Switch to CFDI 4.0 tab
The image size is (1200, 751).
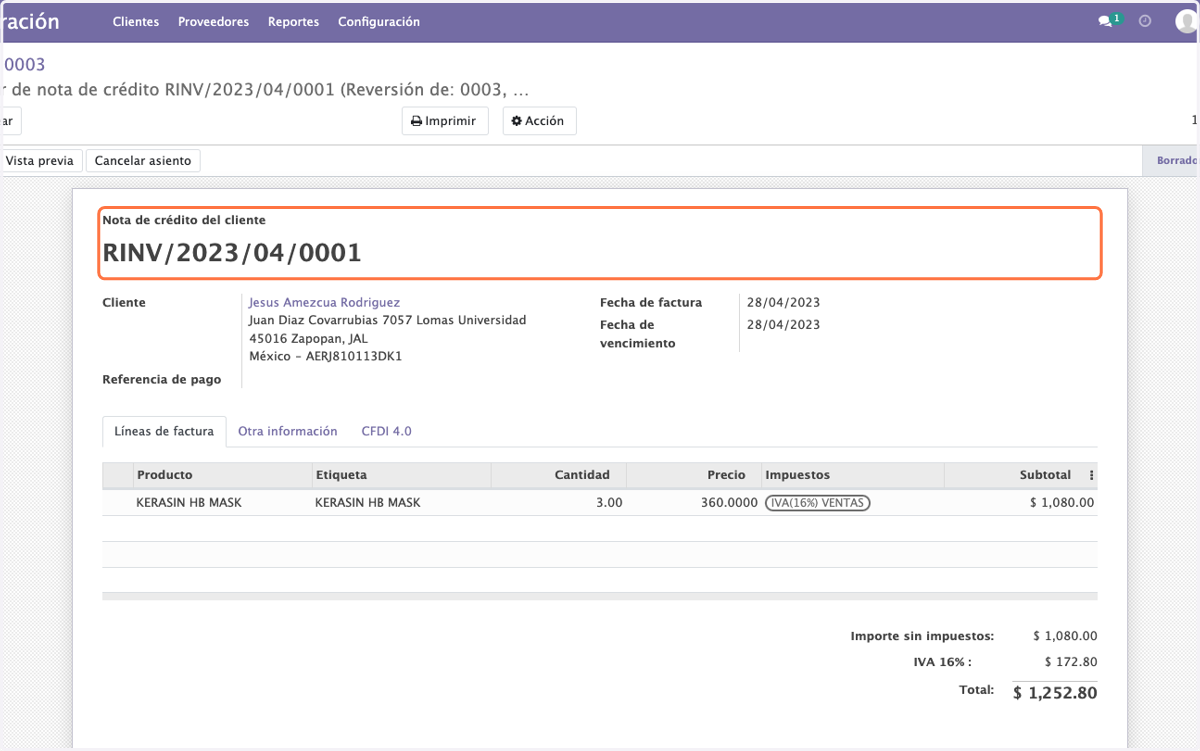[387, 431]
